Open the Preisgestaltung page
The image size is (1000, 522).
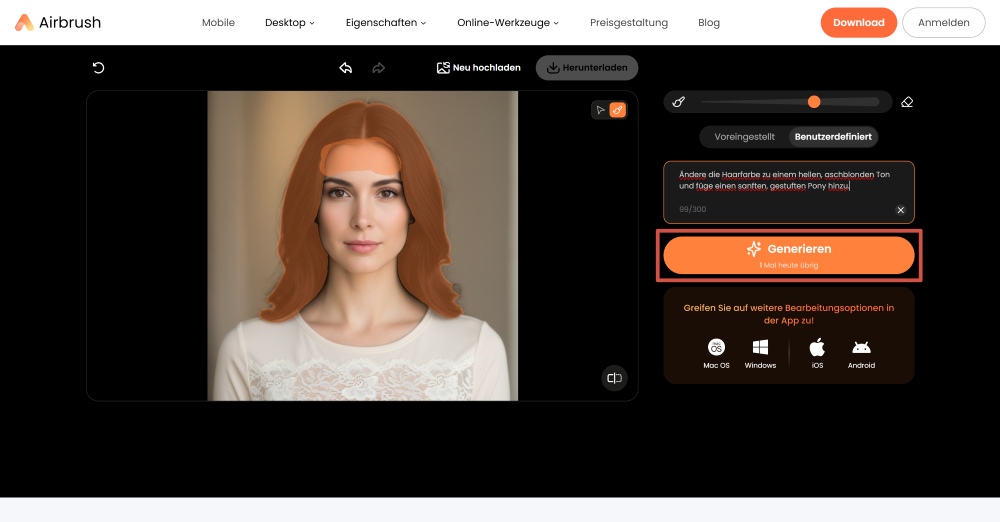tap(629, 22)
